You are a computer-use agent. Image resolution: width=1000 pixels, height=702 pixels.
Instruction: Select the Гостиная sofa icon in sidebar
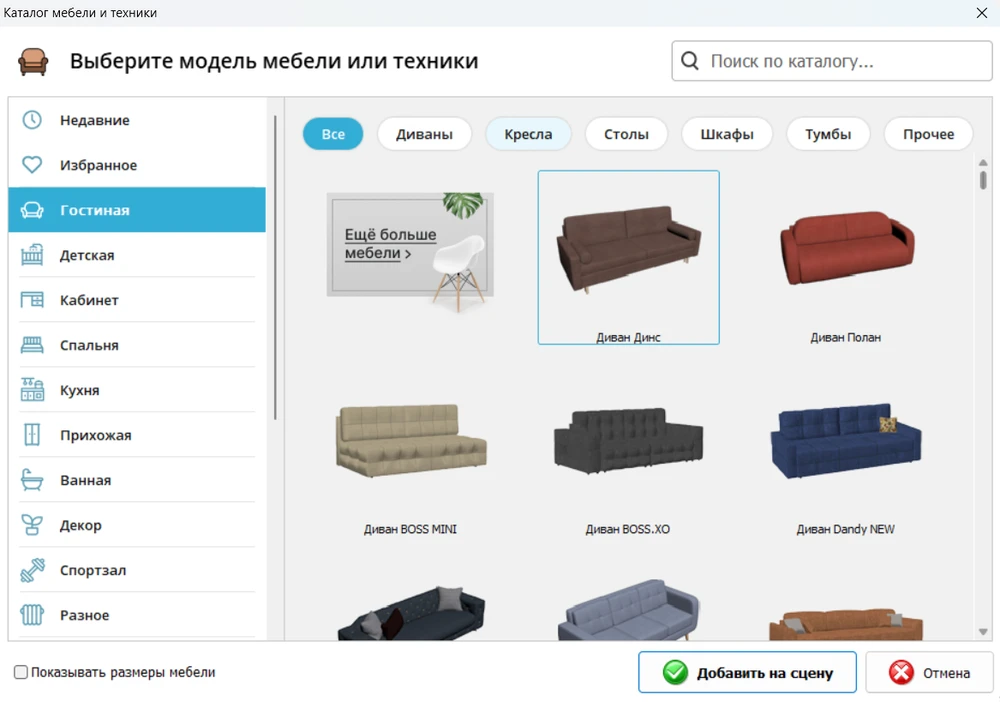tap(31, 209)
